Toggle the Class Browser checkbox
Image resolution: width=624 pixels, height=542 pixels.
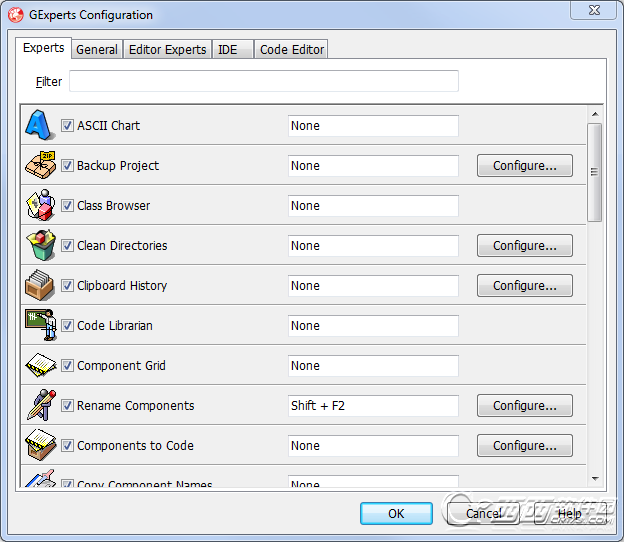coord(67,206)
